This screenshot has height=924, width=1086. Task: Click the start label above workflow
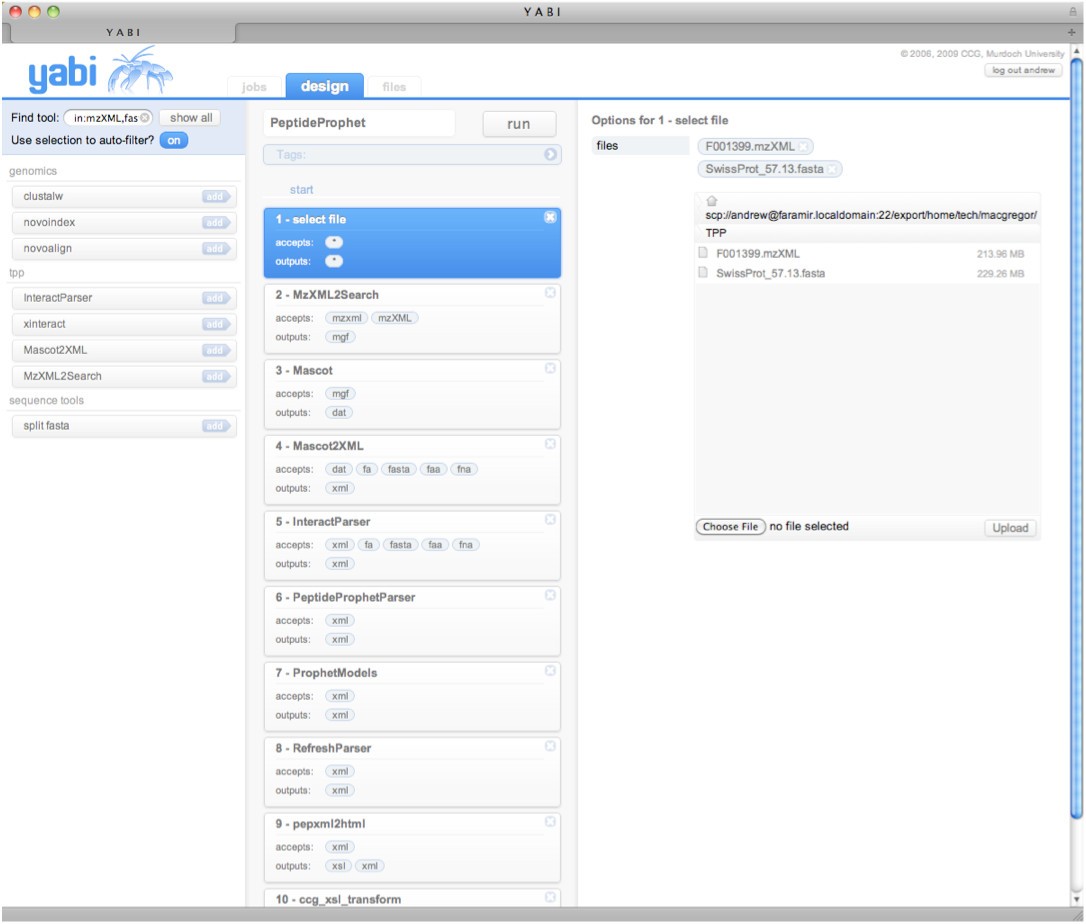(301, 190)
